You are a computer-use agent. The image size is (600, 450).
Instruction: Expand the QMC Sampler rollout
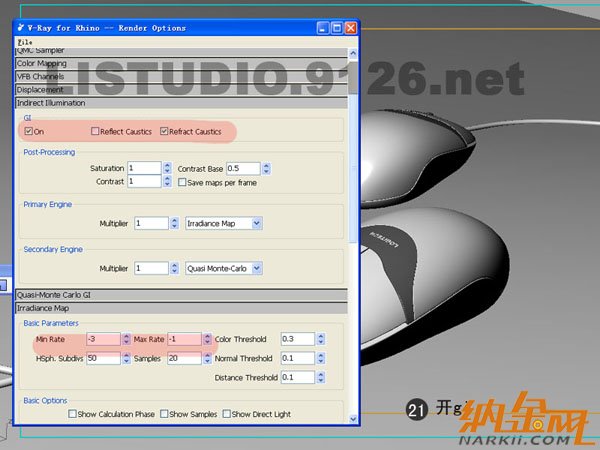click(x=181, y=51)
